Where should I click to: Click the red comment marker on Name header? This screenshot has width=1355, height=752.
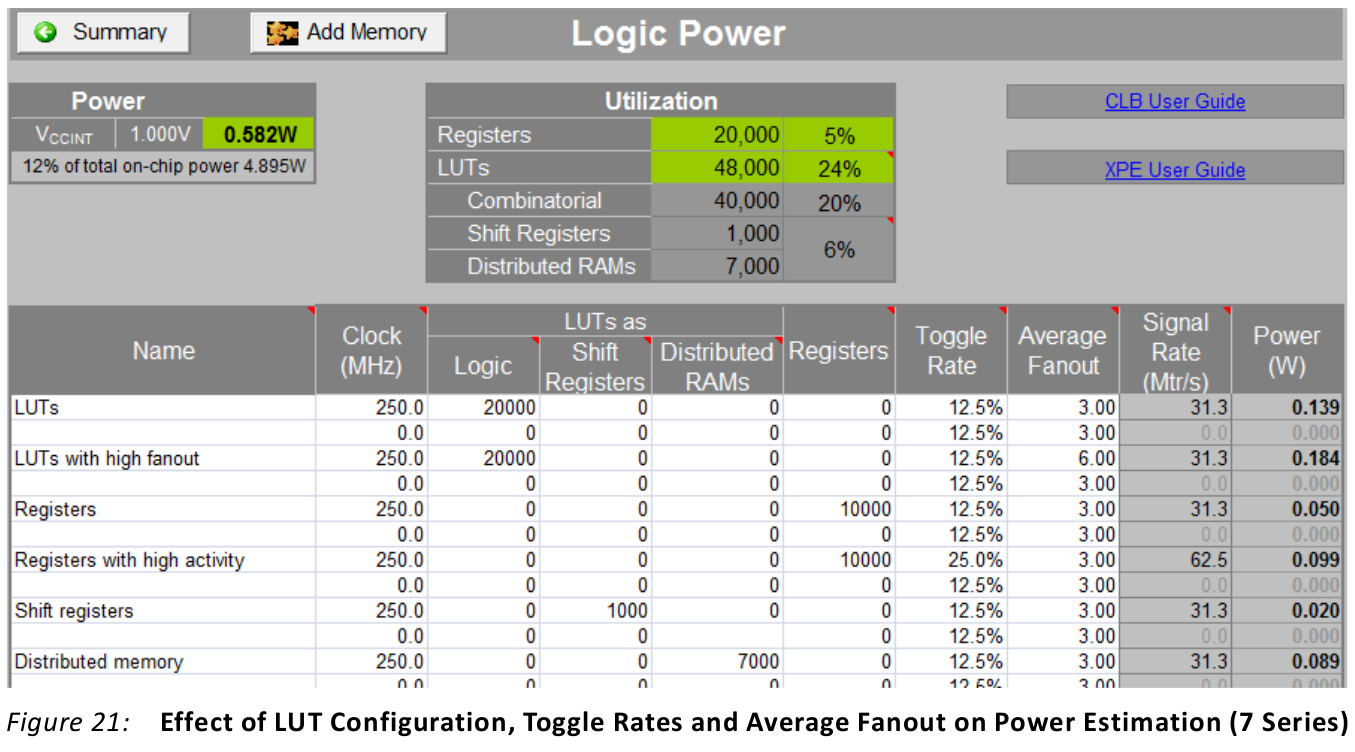point(310,310)
